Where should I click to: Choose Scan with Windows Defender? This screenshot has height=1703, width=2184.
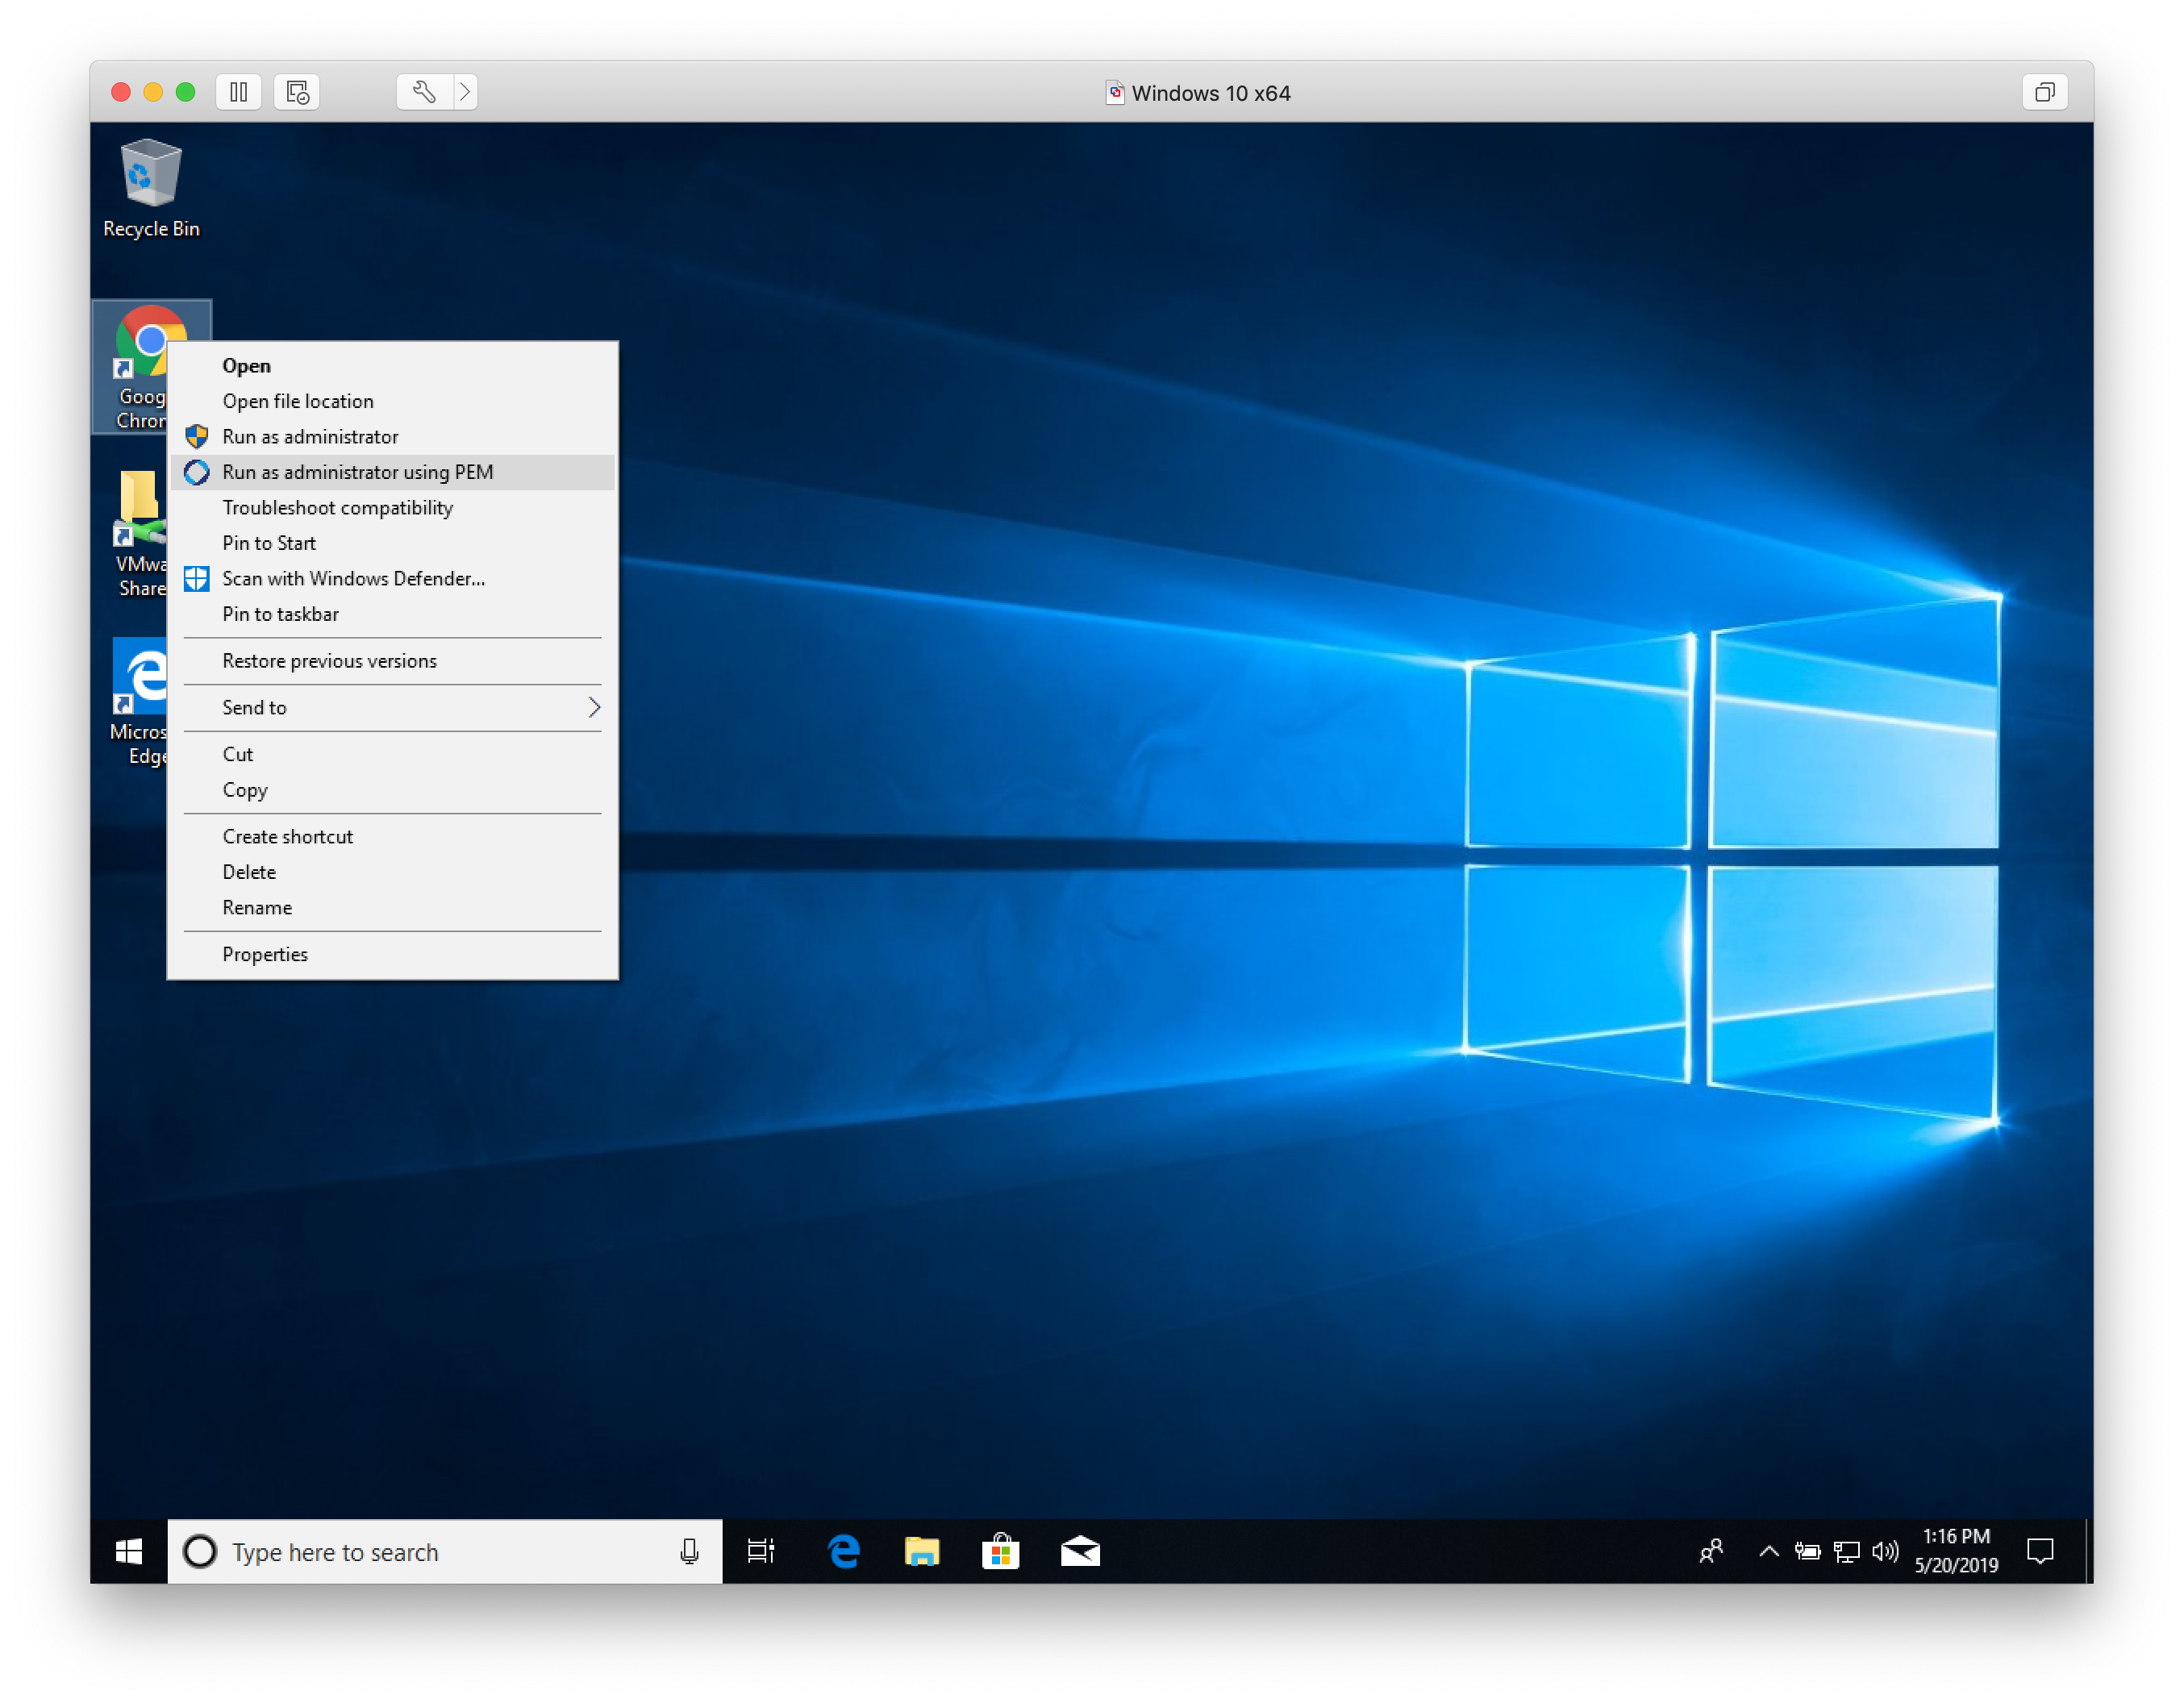[x=392, y=579]
